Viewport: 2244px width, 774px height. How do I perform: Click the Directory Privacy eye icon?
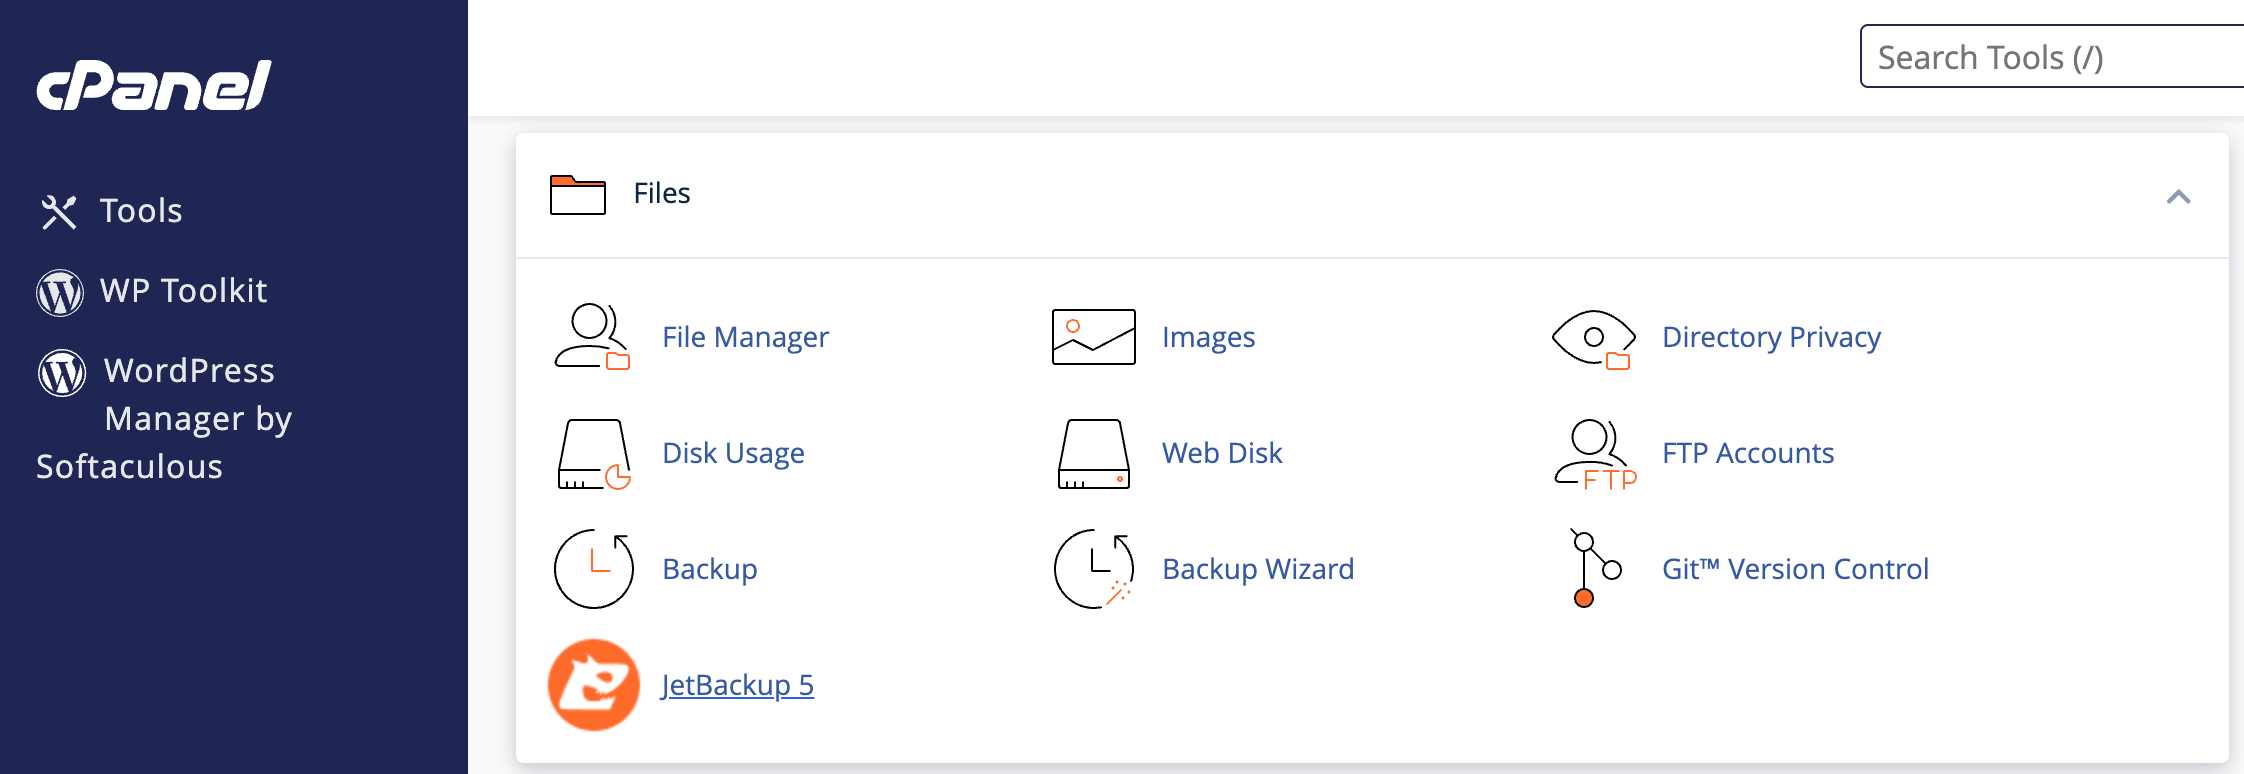1593,338
